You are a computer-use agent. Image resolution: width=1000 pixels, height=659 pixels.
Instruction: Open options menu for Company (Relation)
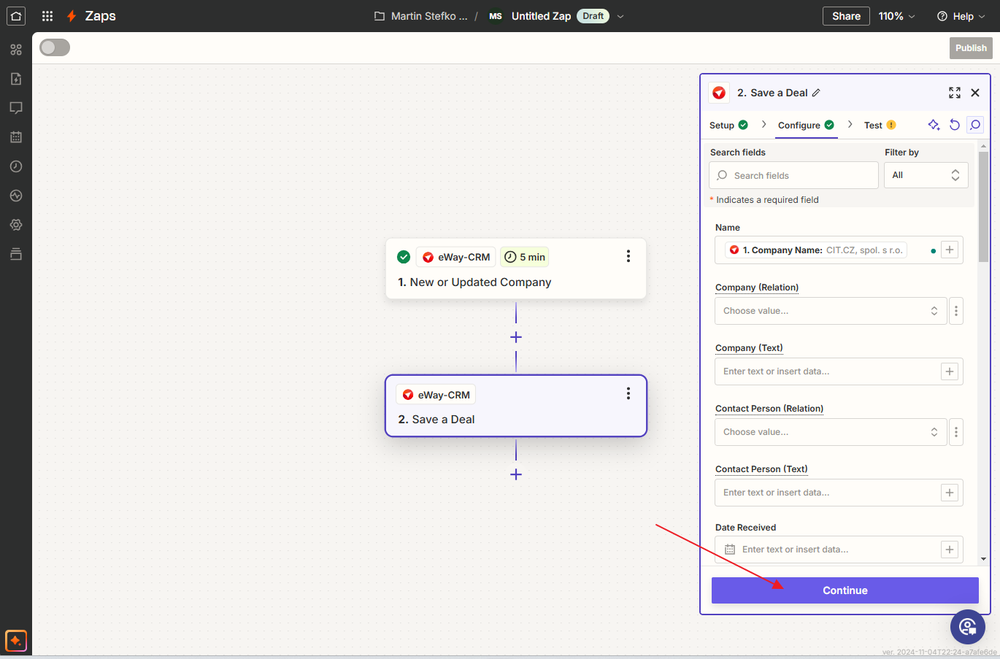coord(956,311)
